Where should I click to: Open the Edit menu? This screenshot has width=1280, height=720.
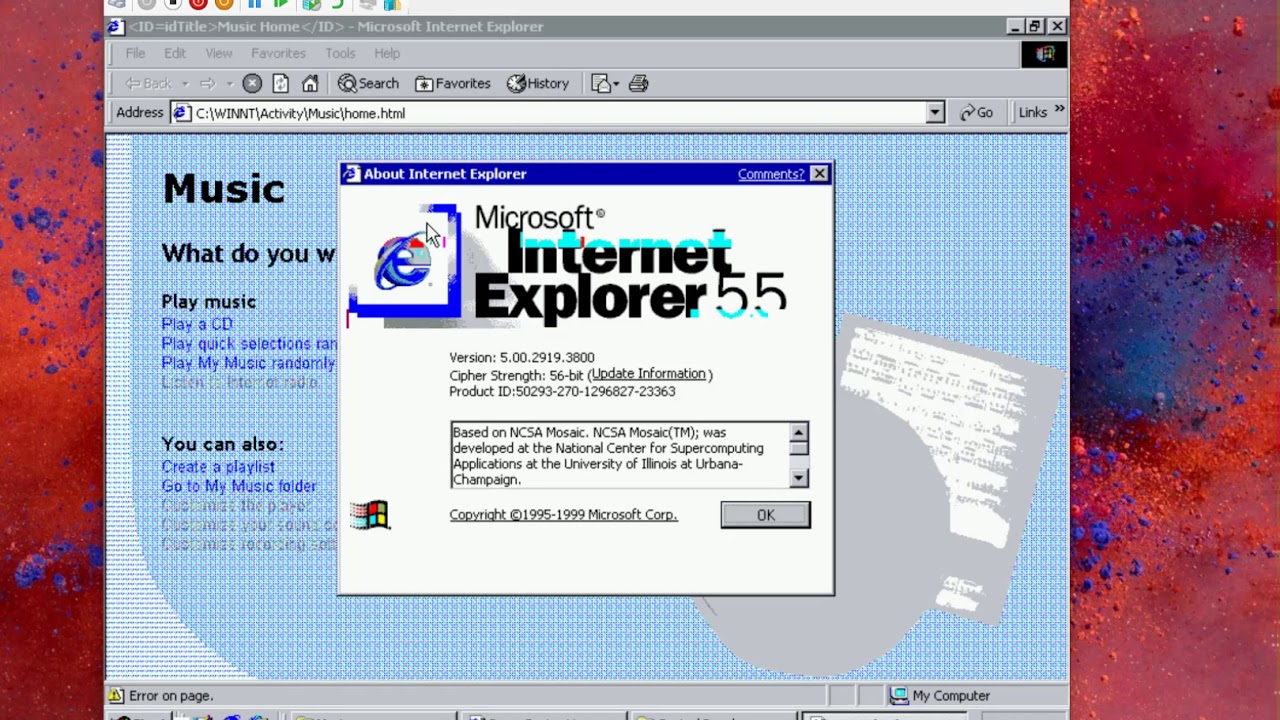175,53
